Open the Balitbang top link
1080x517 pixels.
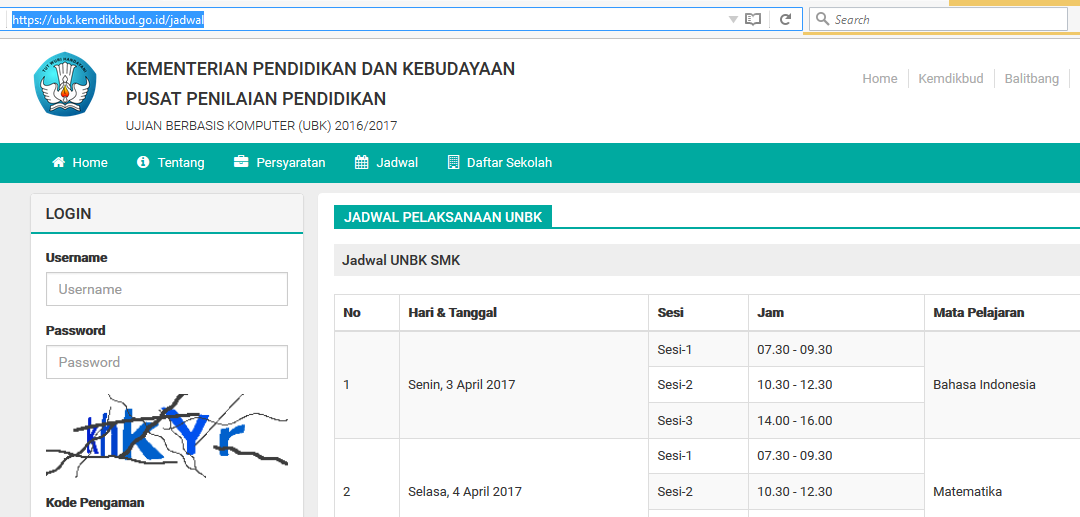pos(1031,78)
